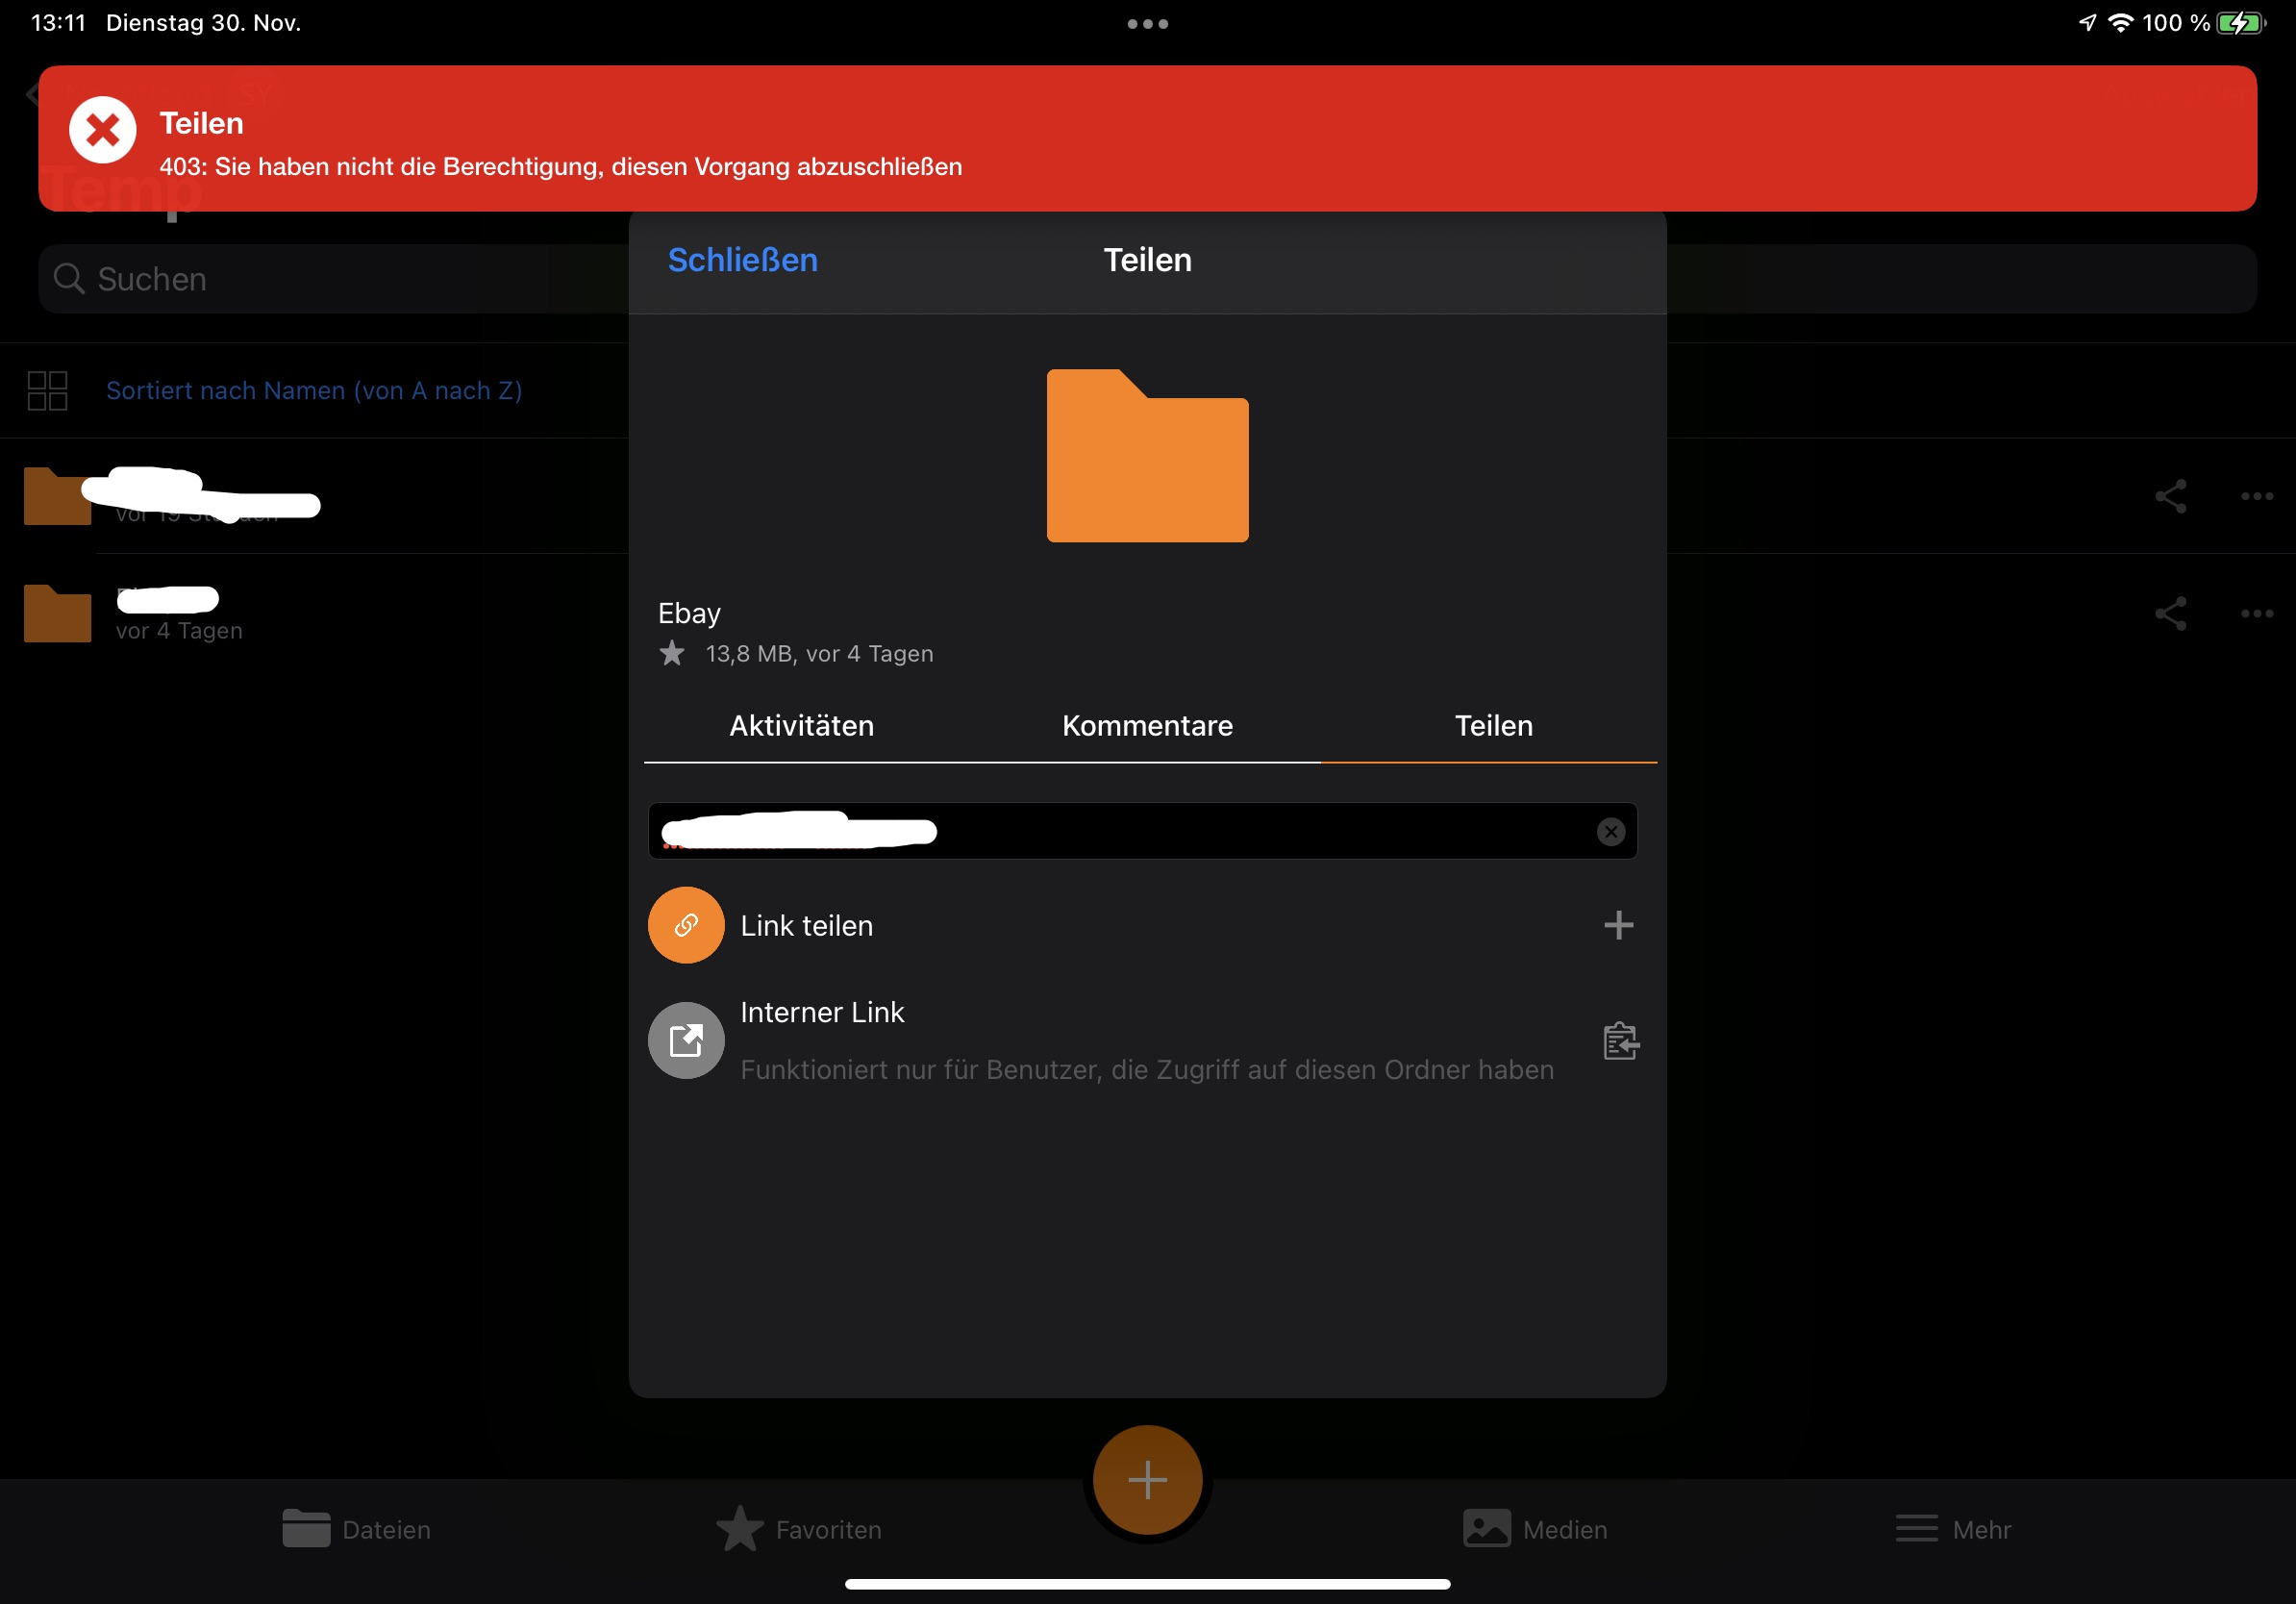Tap the share icon next to Ebay folder
This screenshot has height=1604, width=2296.
coord(2170,613)
